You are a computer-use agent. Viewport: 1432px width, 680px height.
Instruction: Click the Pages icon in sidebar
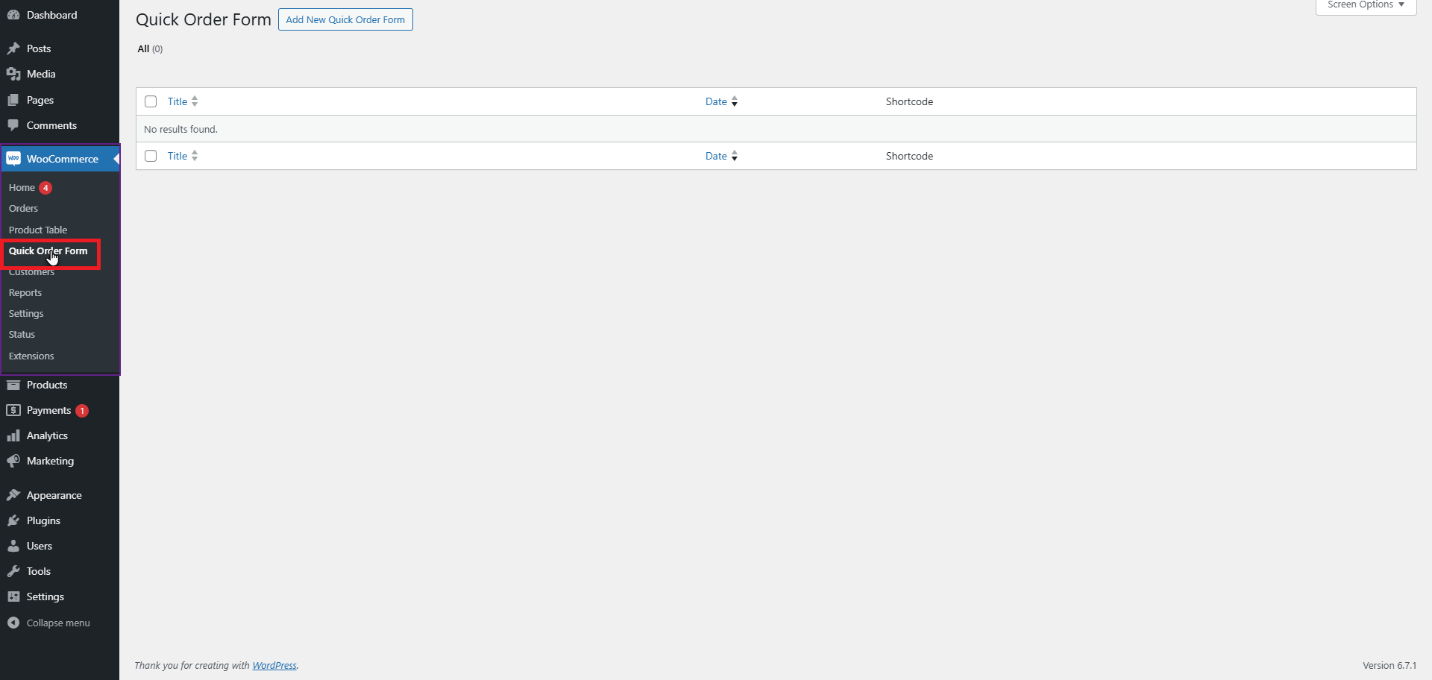pos(13,100)
